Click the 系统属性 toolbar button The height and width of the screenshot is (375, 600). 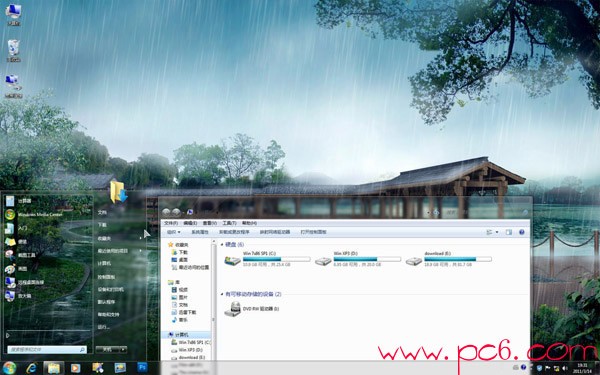200,232
